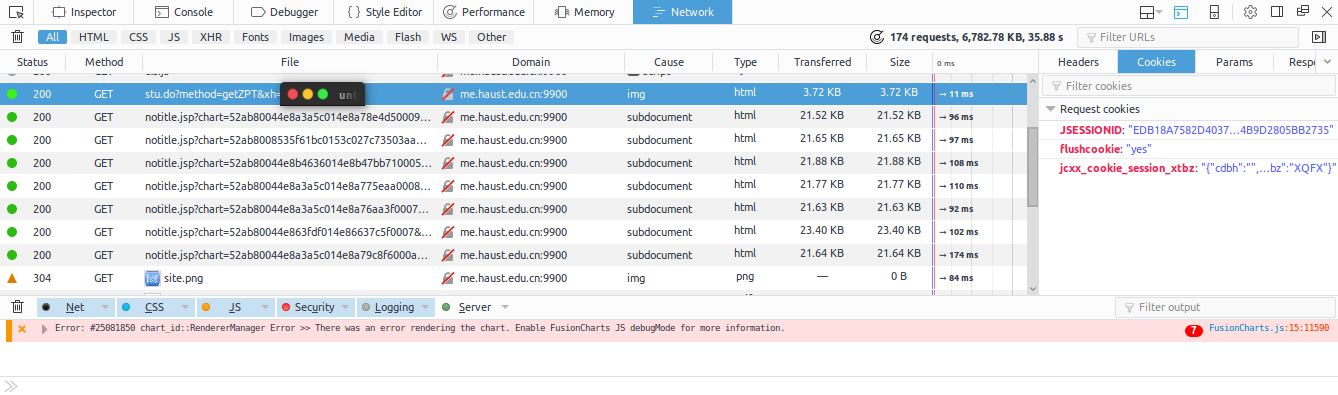Collapse the network details pane
Viewport: 1338px width, 395px height.
click(1319, 37)
